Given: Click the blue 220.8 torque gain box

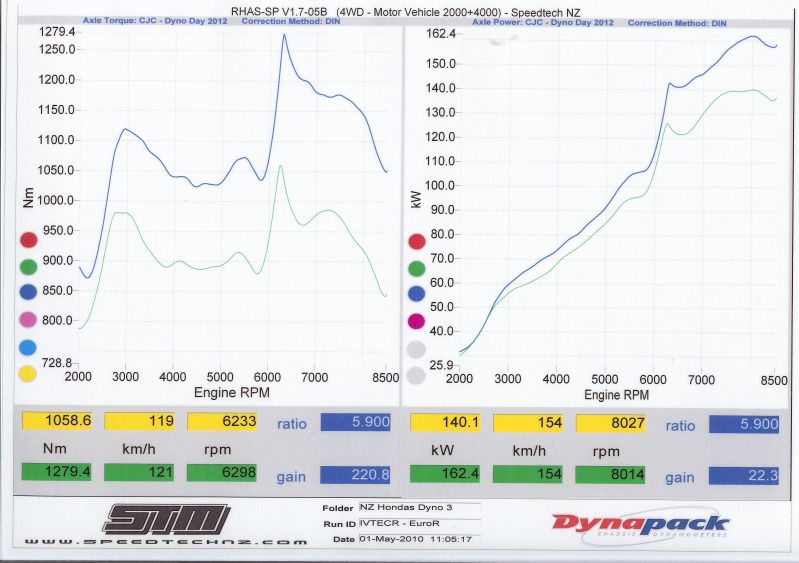Looking at the screenshot, I should click(354, 476).
